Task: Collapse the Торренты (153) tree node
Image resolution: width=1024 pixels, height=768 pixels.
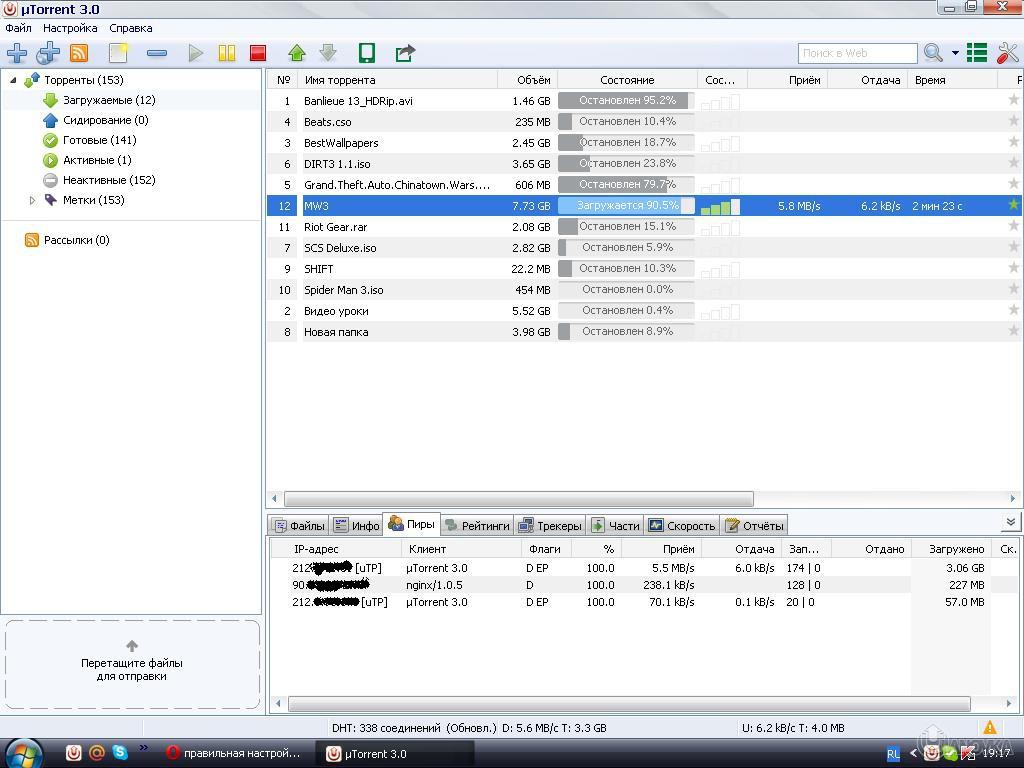Action: click(13, 80)
